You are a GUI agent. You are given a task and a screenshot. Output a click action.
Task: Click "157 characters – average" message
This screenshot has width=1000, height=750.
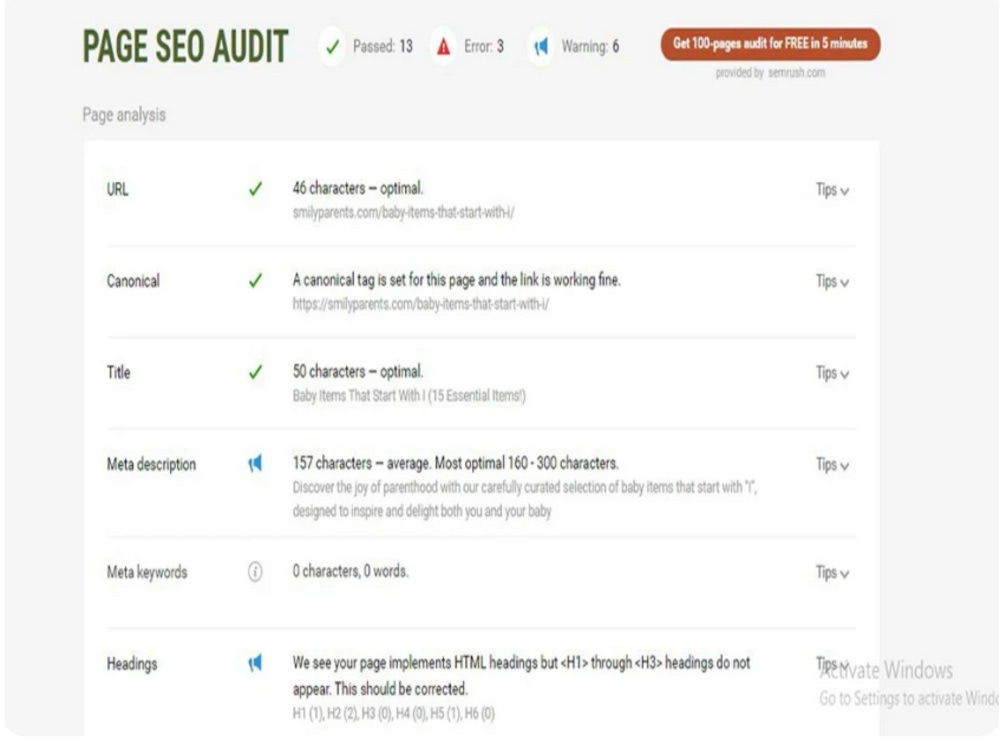click(x=455, y=463)
